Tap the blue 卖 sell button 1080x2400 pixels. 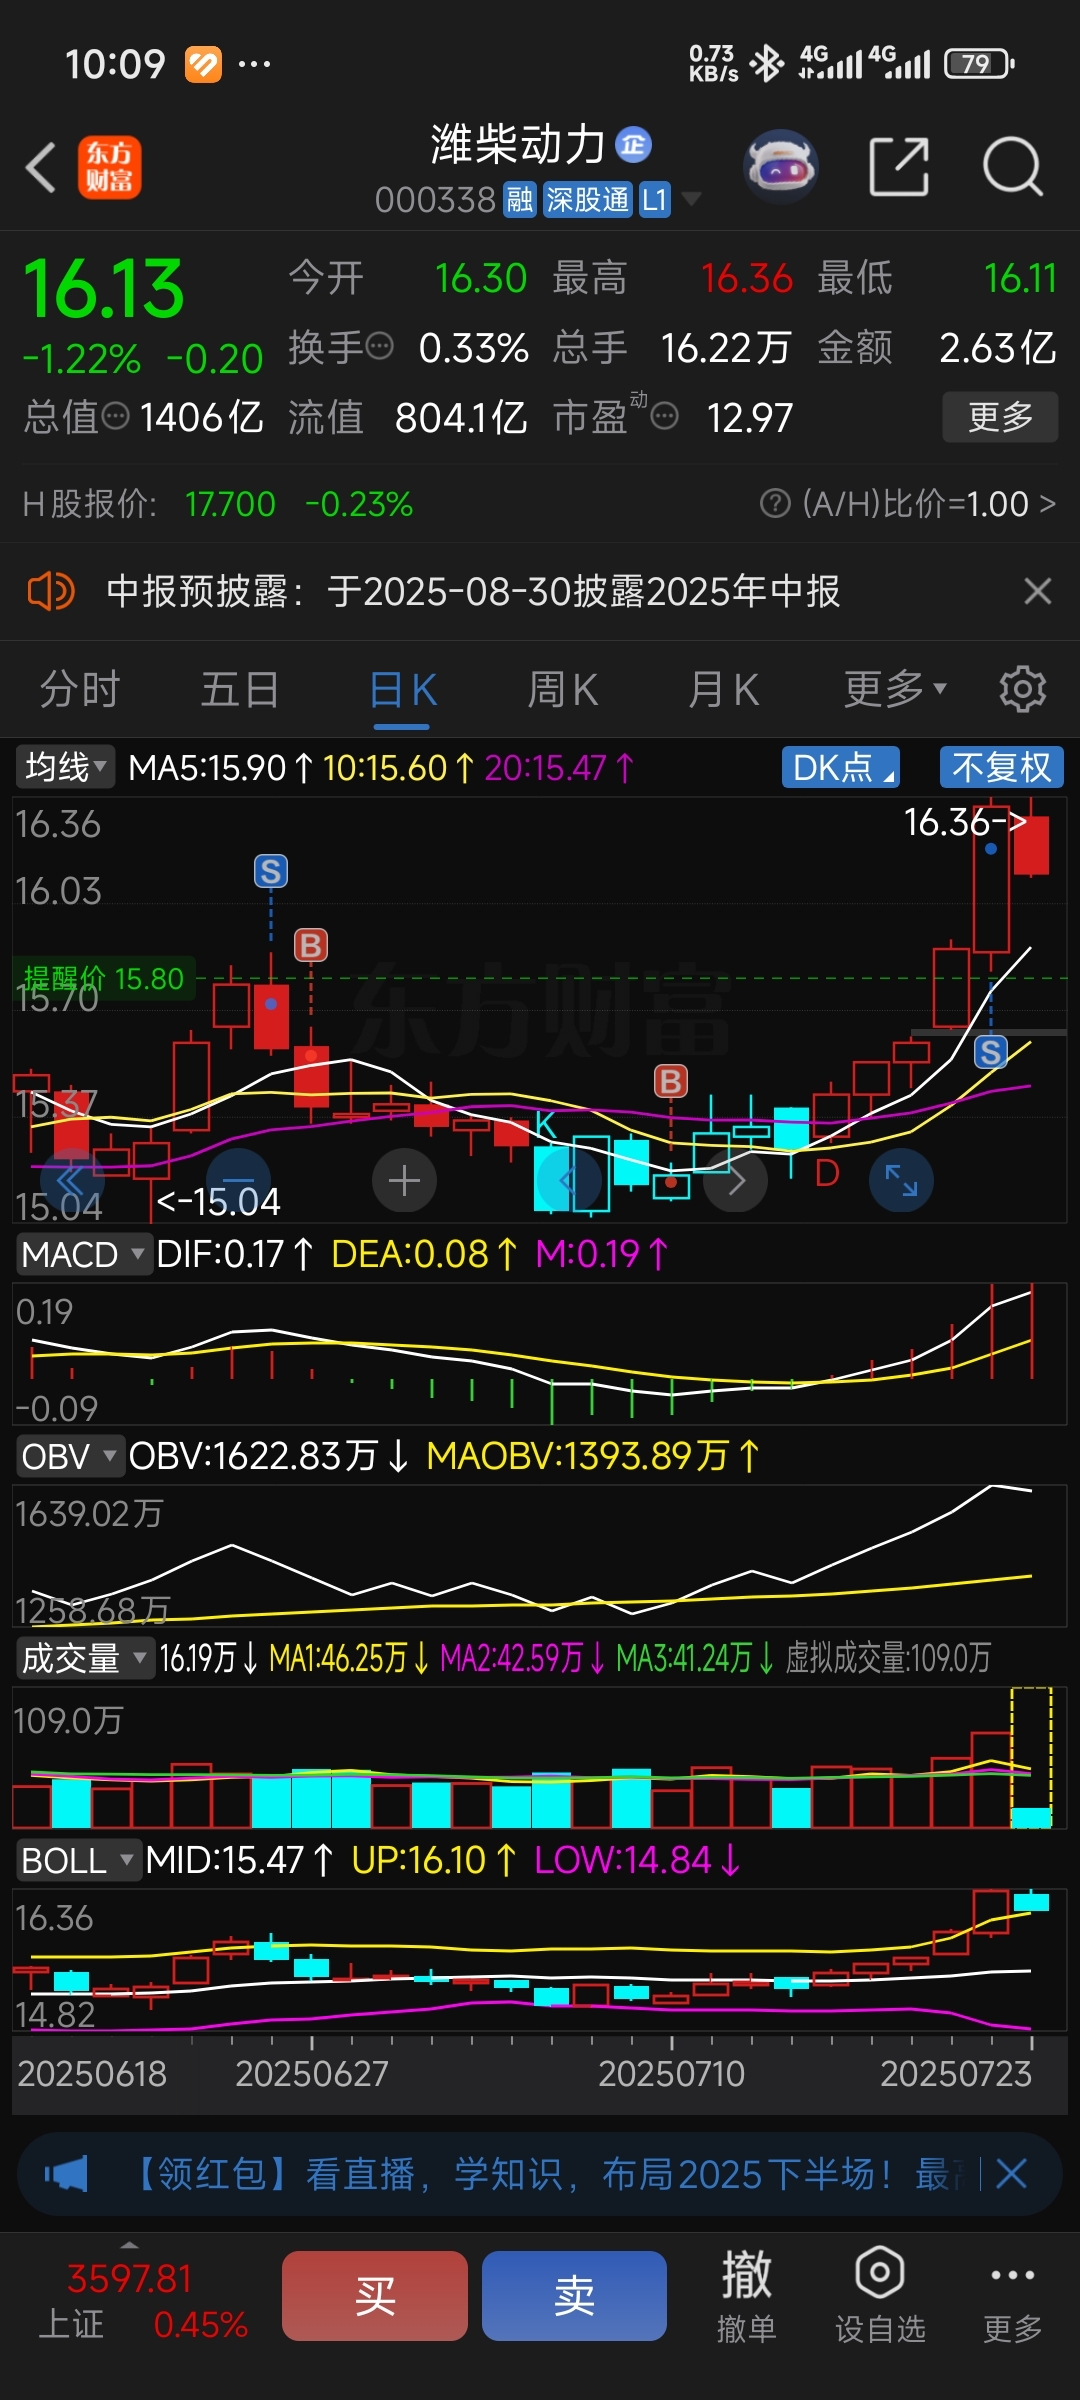574,2296
